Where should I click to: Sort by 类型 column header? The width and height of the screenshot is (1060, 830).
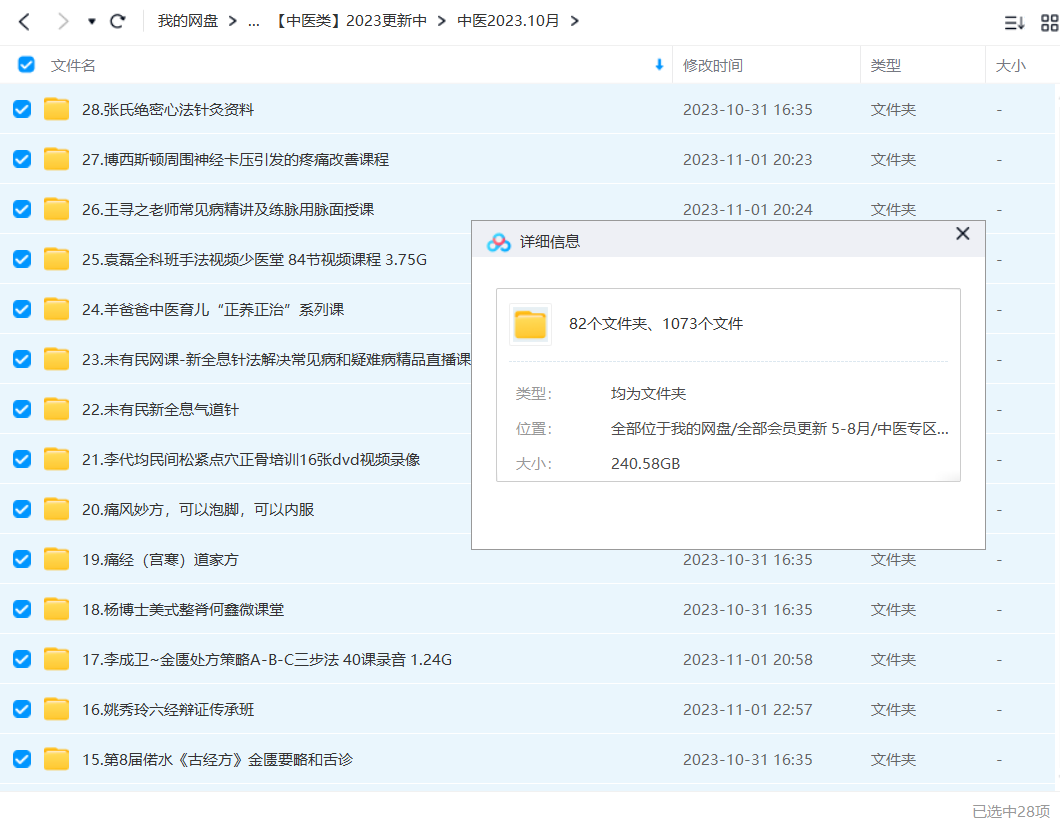(x=885, y=65)
